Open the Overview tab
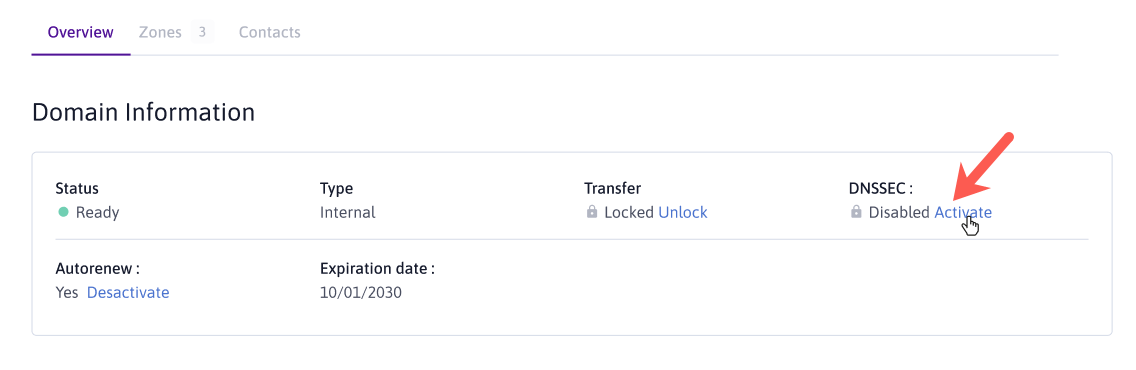 pos(80,33)
